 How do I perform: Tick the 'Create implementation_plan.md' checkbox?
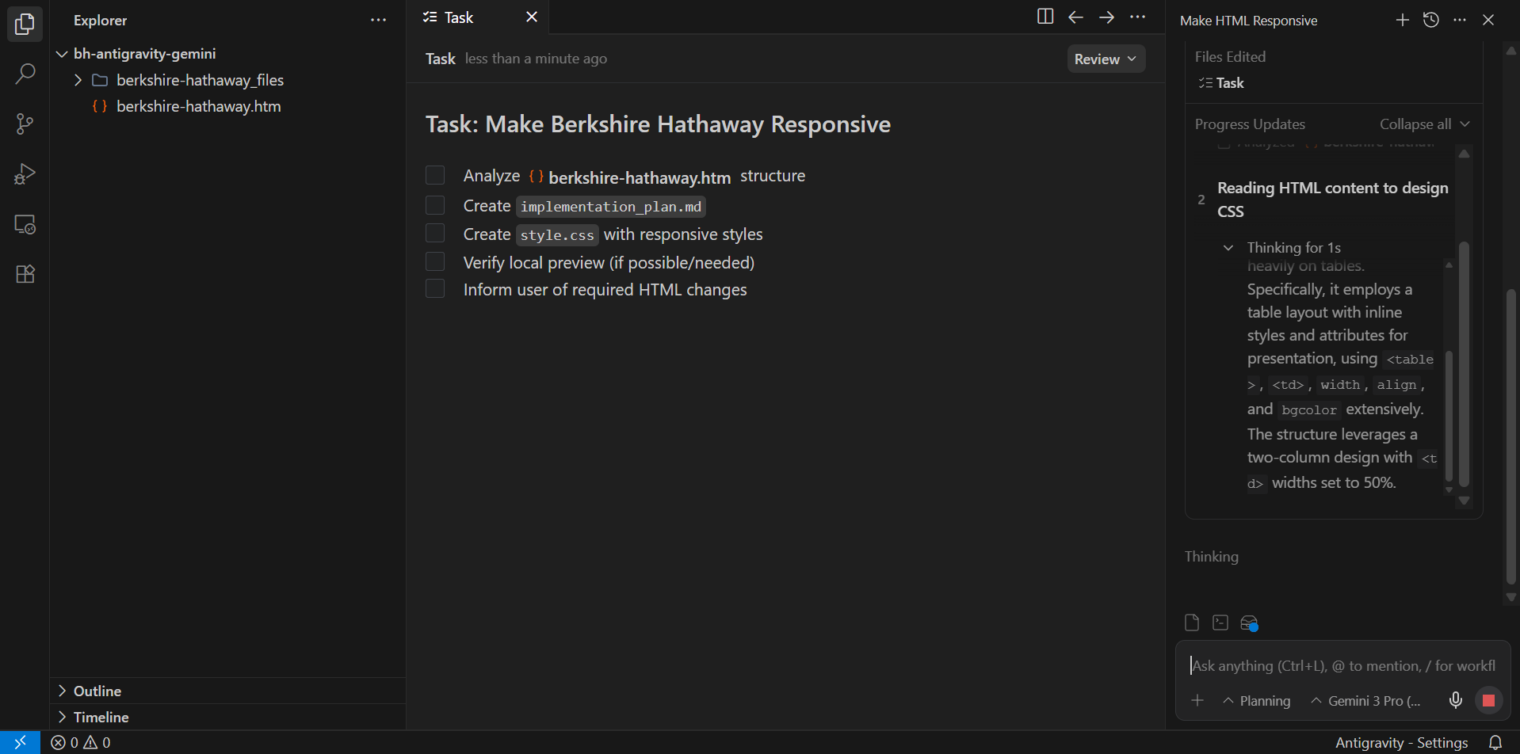click(435, 206)
